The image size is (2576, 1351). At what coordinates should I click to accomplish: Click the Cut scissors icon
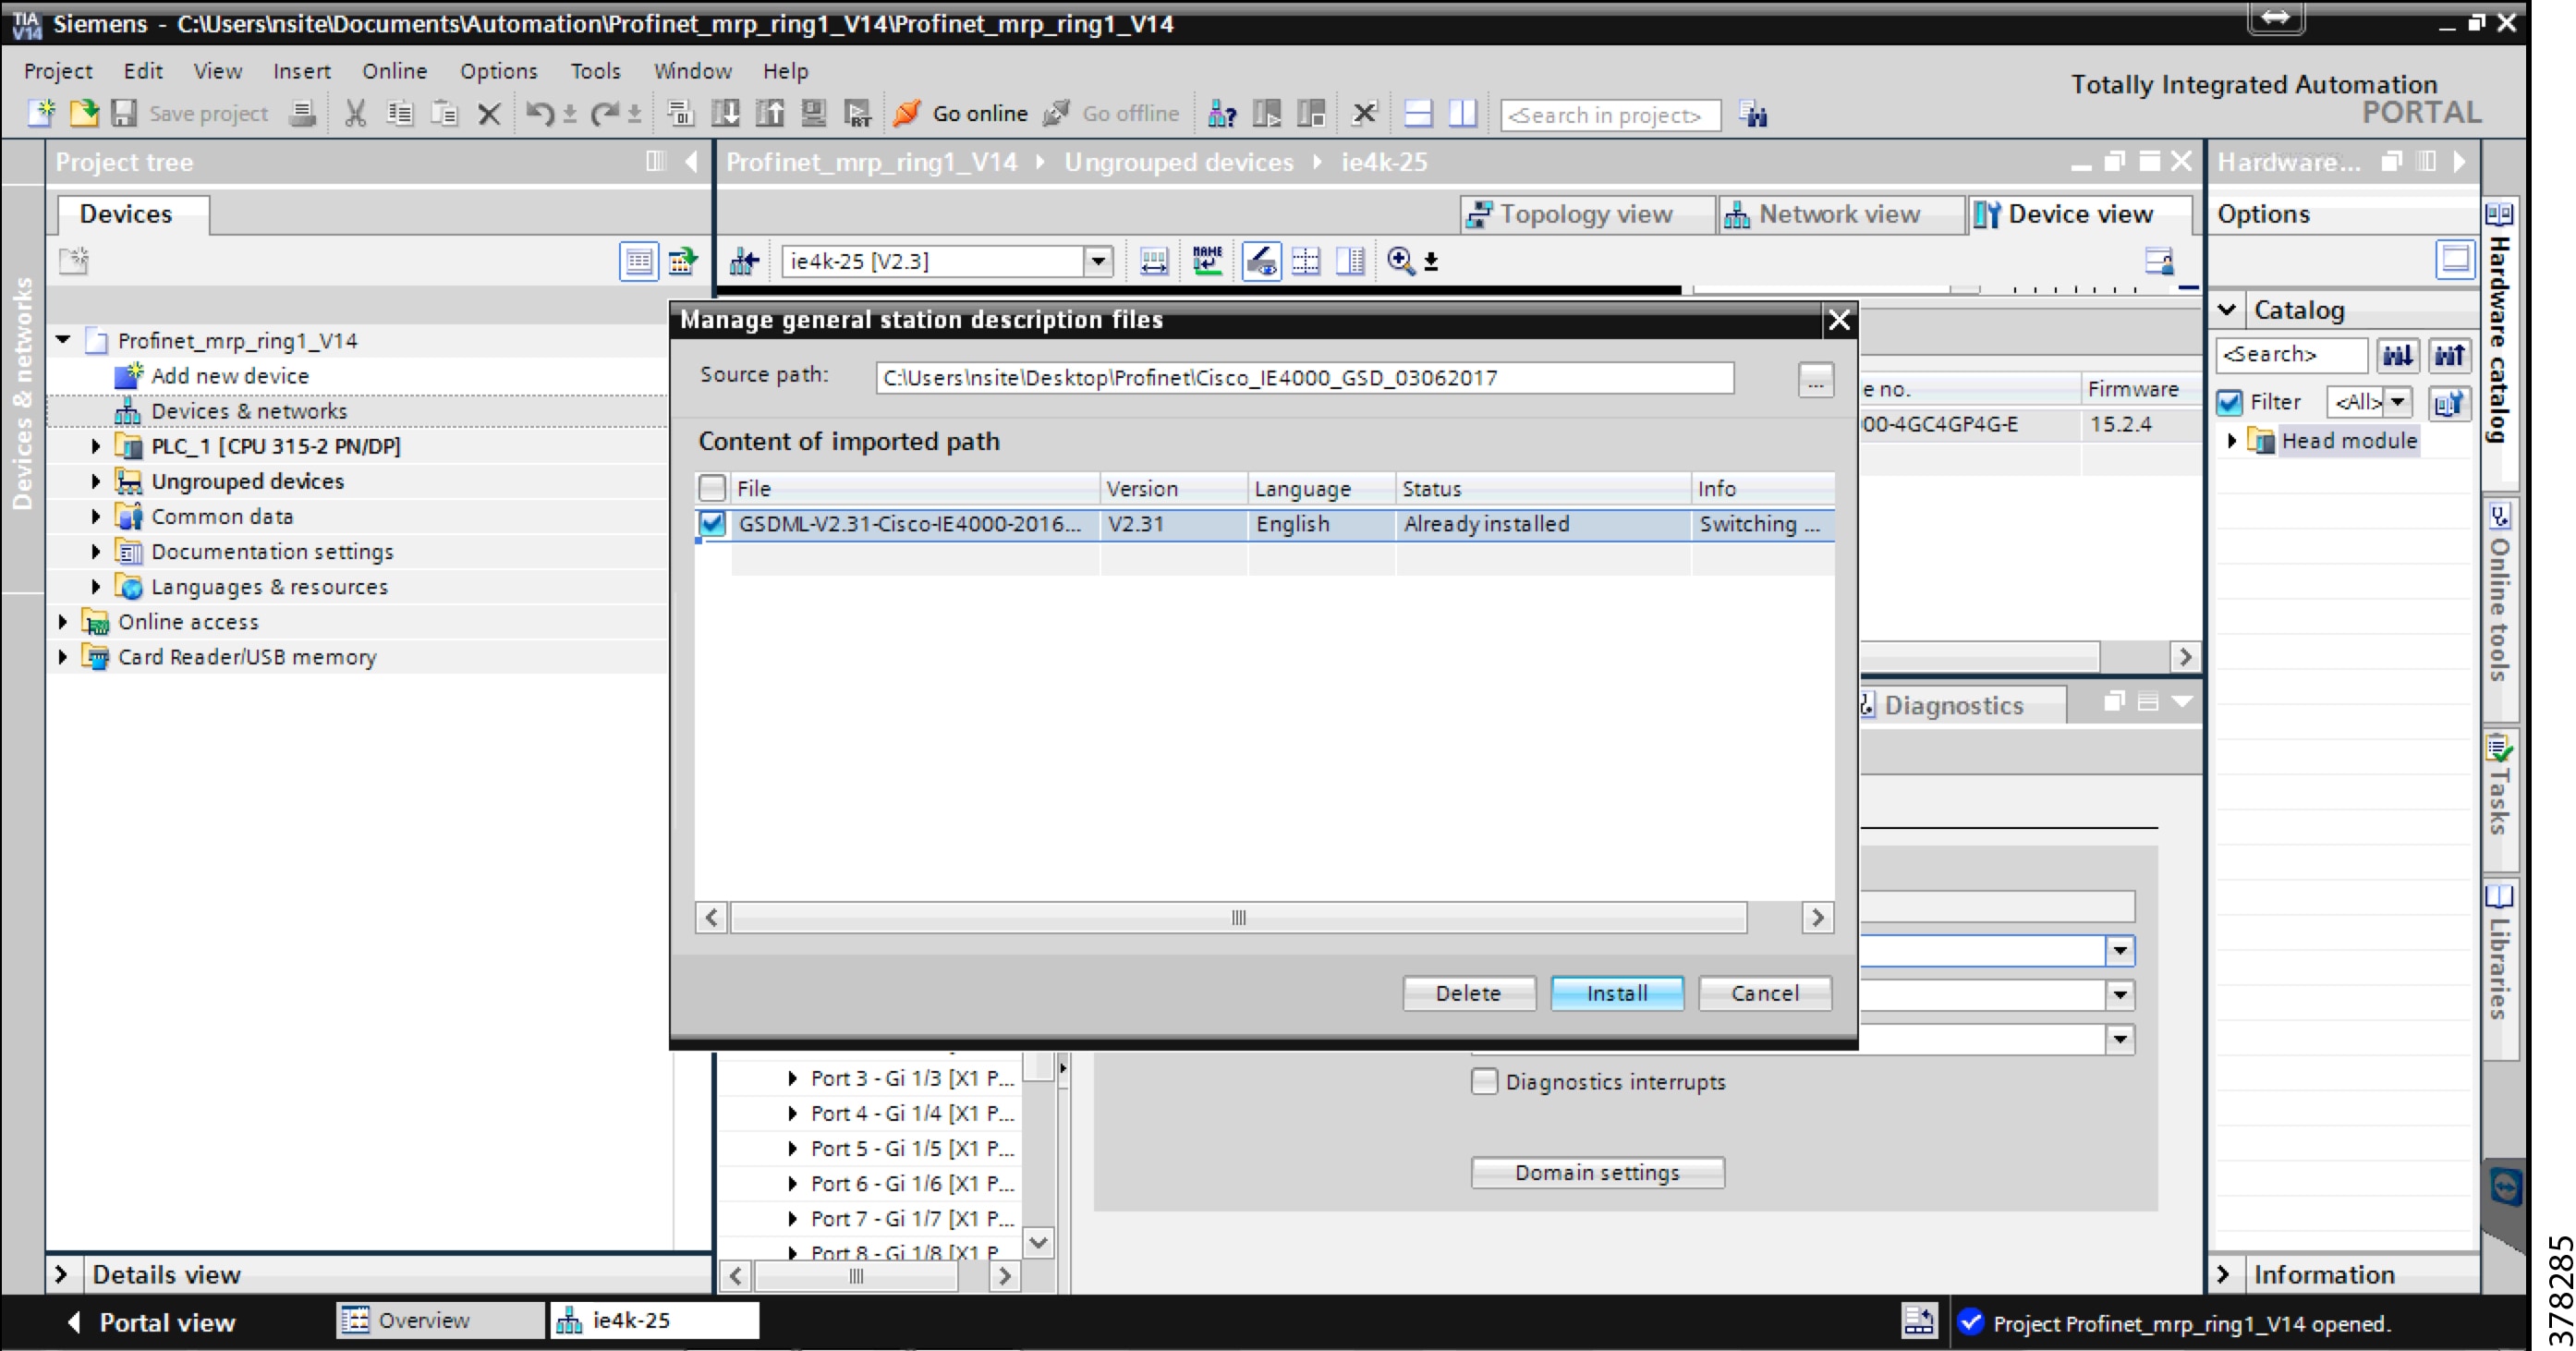[x=355, y=114]
